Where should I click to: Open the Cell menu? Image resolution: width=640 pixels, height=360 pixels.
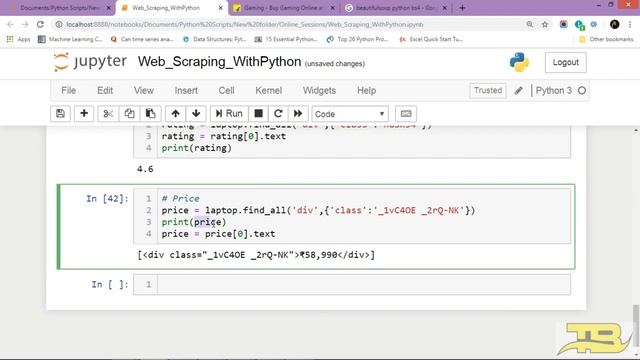226,91
